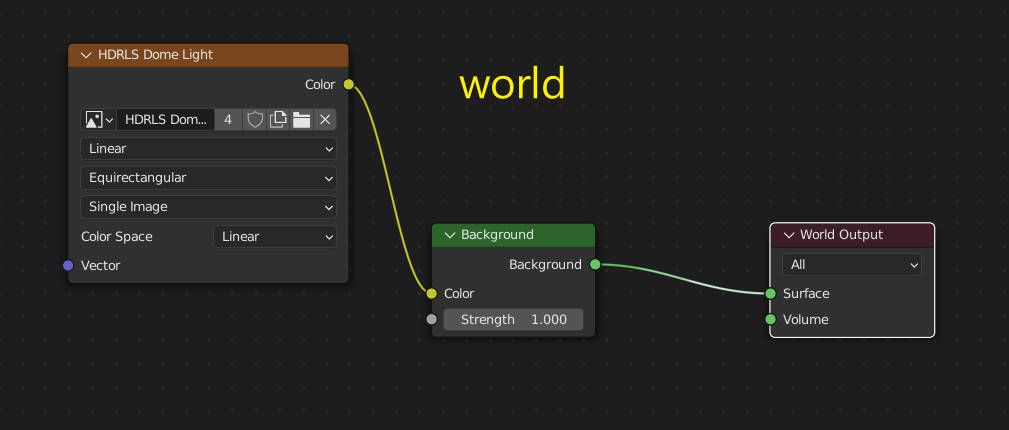Image resolution: width=1009 pixels, height=430 pixels.
Task: Click the Vector input socket
Action: click(x=68, y=265)
